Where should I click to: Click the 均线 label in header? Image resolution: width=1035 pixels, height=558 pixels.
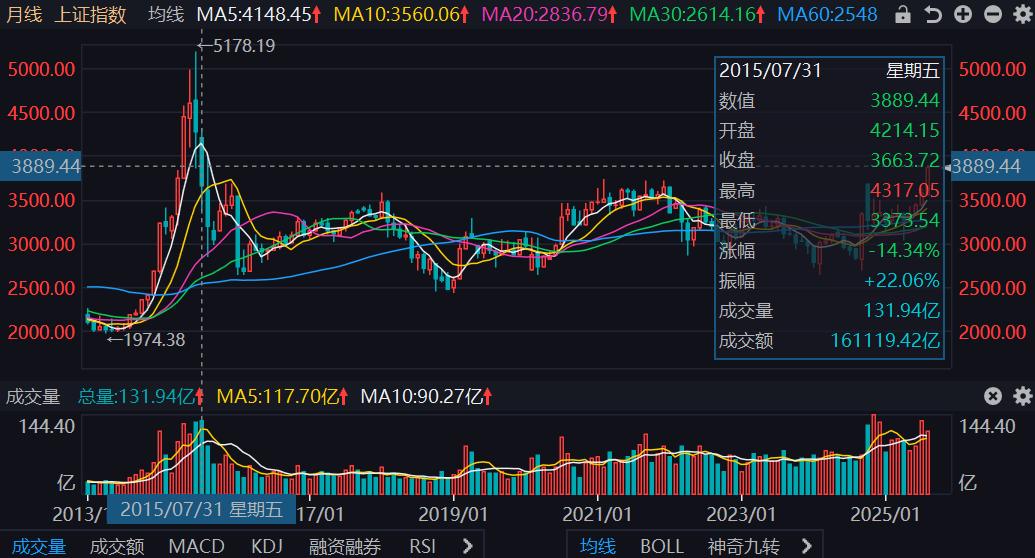point(166,15)
